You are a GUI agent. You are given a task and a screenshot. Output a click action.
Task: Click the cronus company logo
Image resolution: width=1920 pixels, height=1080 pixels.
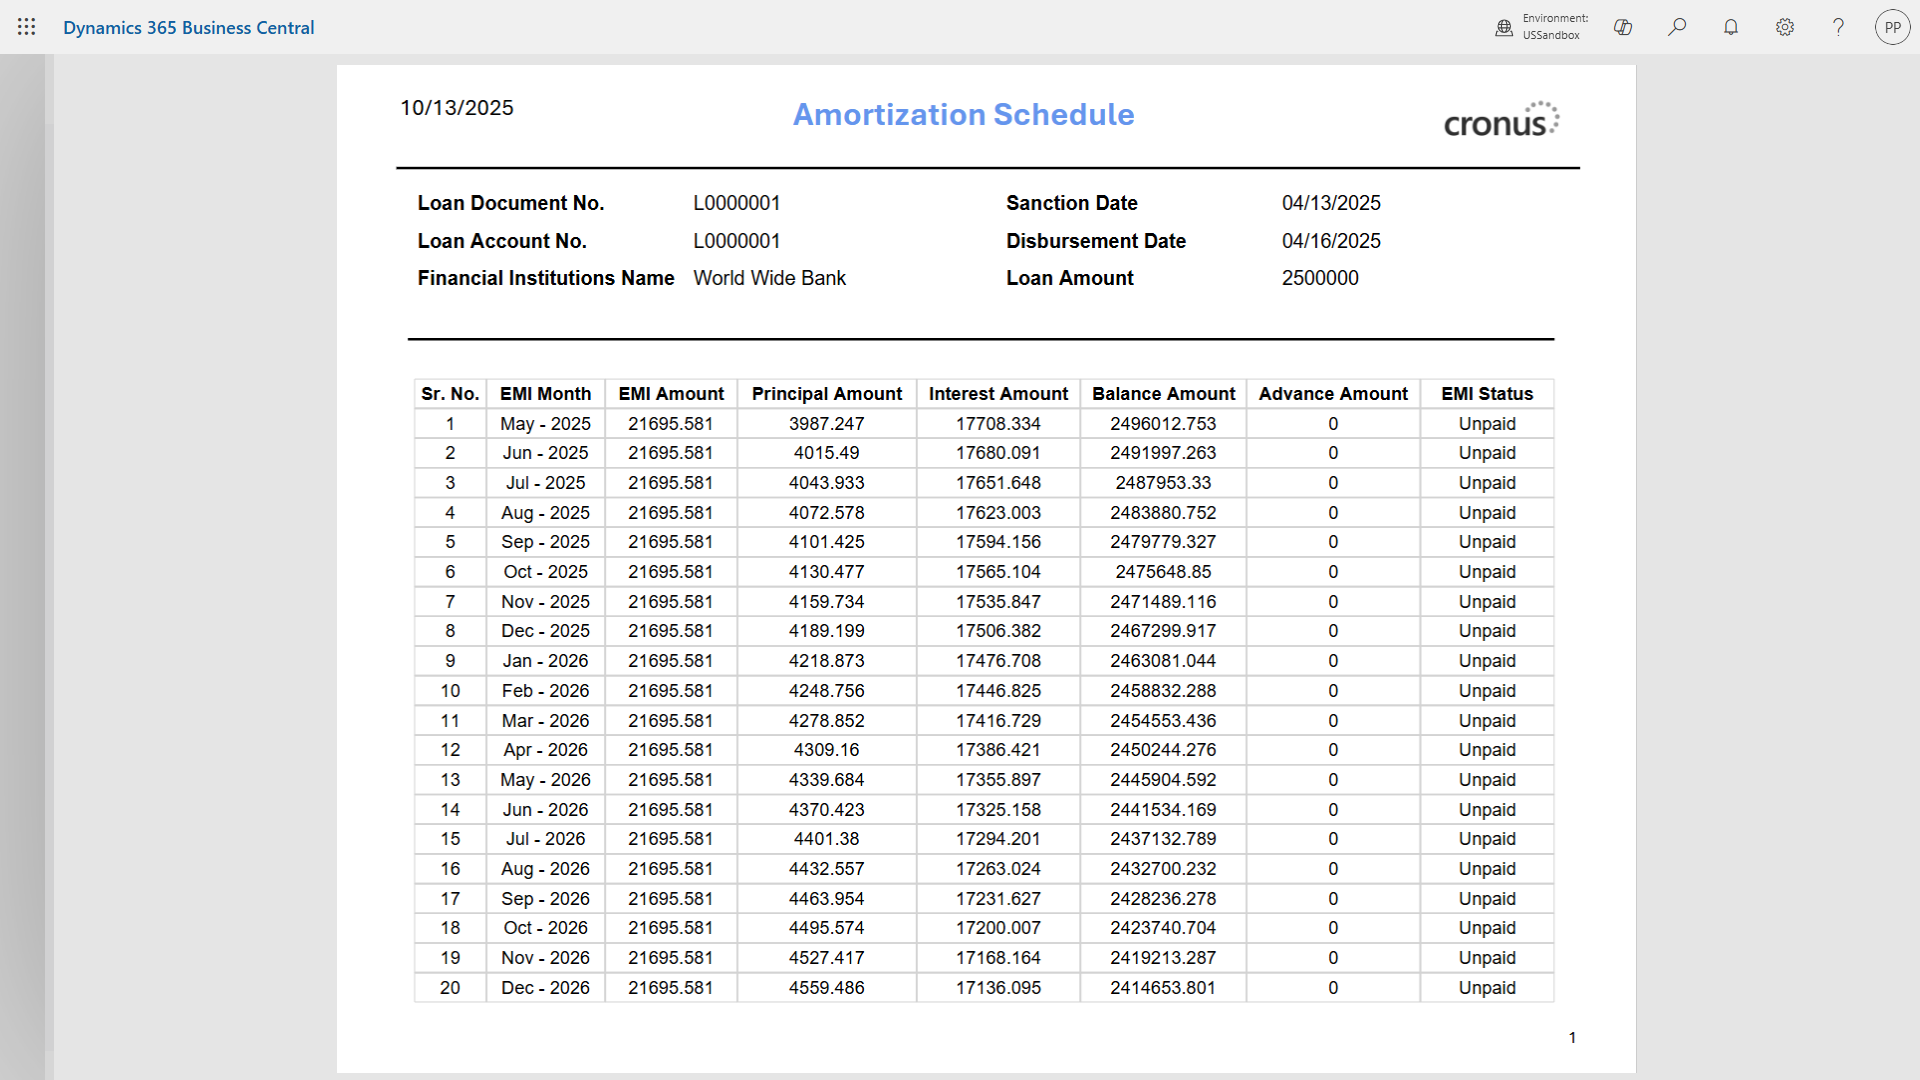(1500, 121)
